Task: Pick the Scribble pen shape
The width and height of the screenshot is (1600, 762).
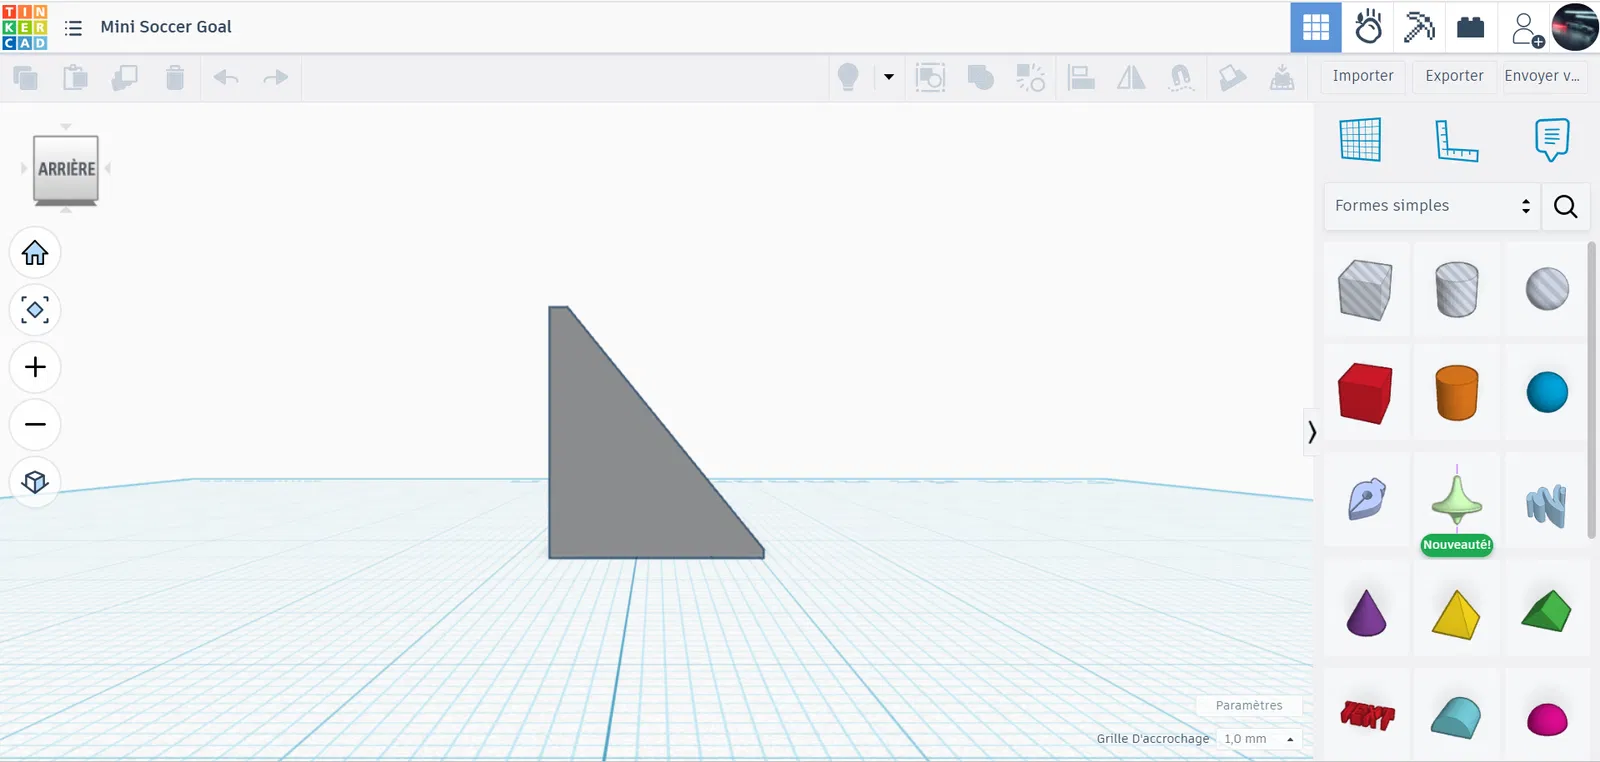Action: click(1366, 499)
